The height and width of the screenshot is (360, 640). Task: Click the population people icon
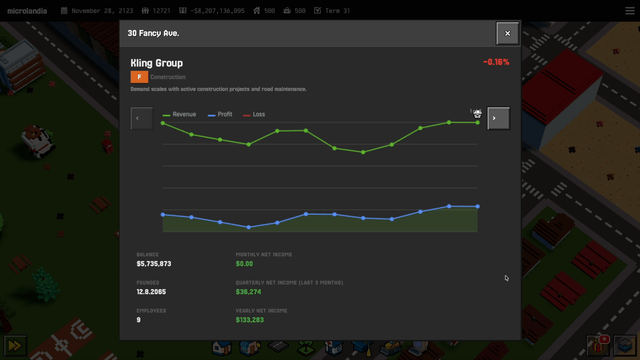145,11
